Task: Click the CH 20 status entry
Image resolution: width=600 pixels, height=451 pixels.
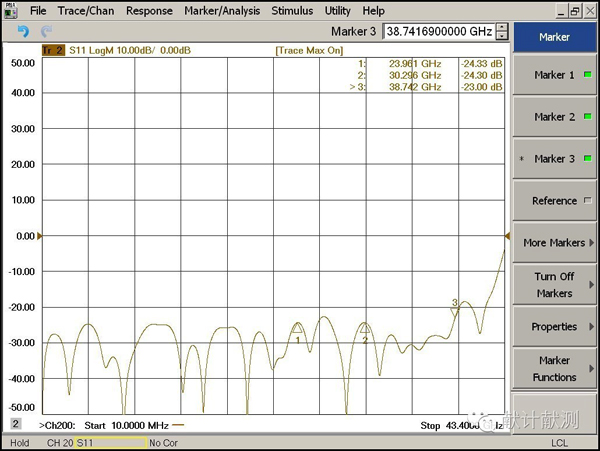Action: coord(60,443)
